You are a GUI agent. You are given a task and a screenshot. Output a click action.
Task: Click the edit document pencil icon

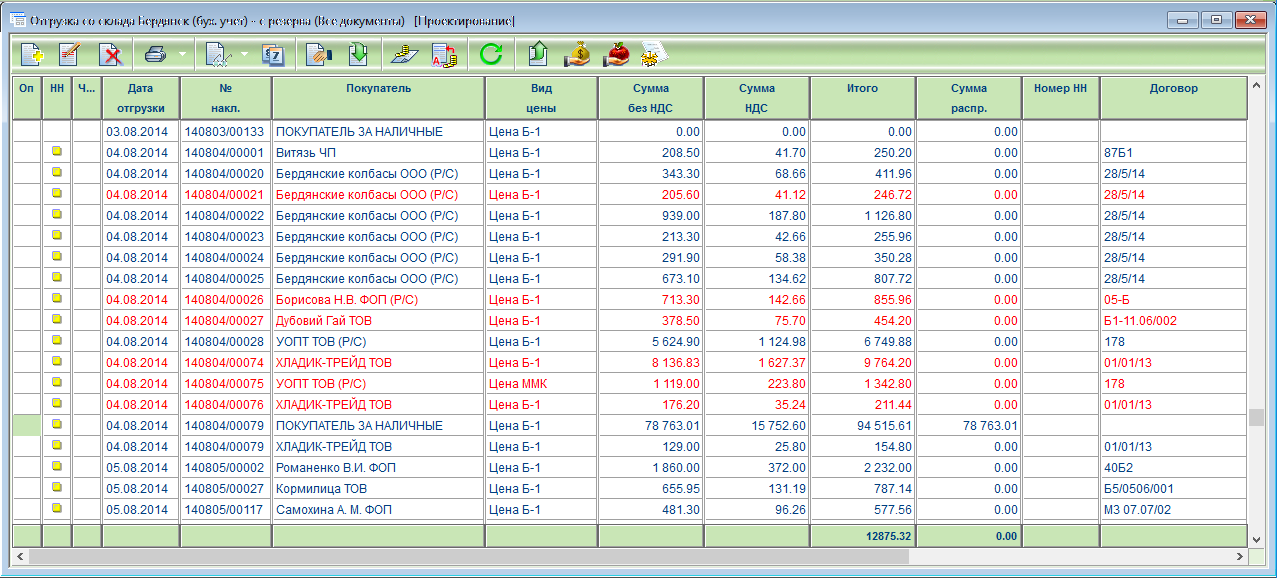(70, 54)
